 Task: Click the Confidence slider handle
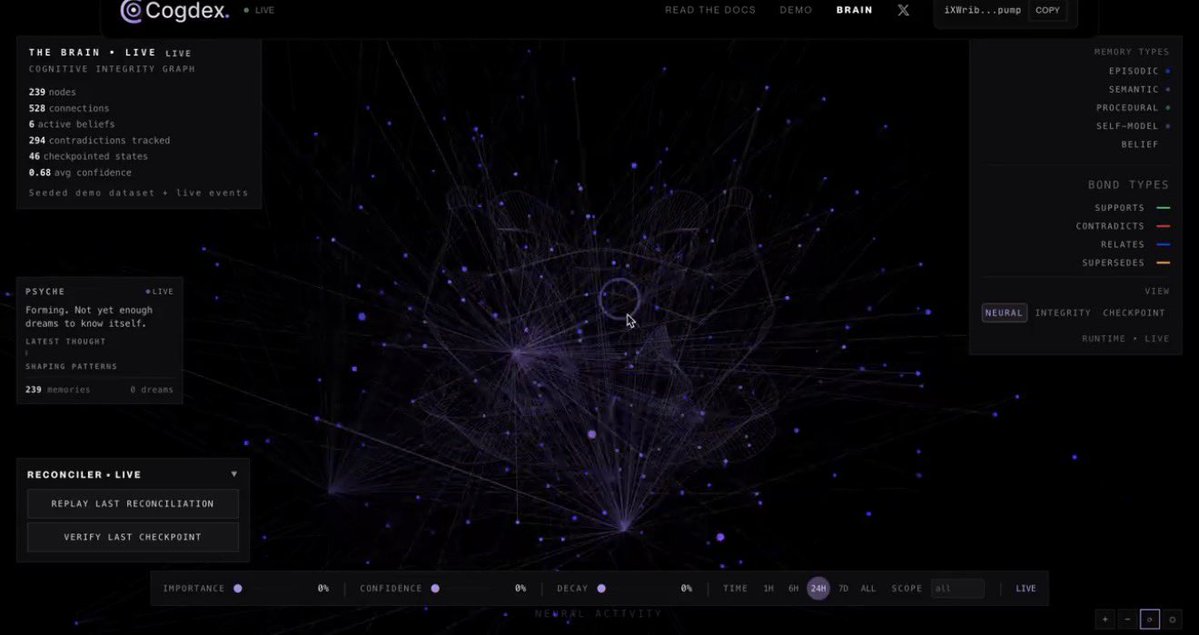pos(435,588)
